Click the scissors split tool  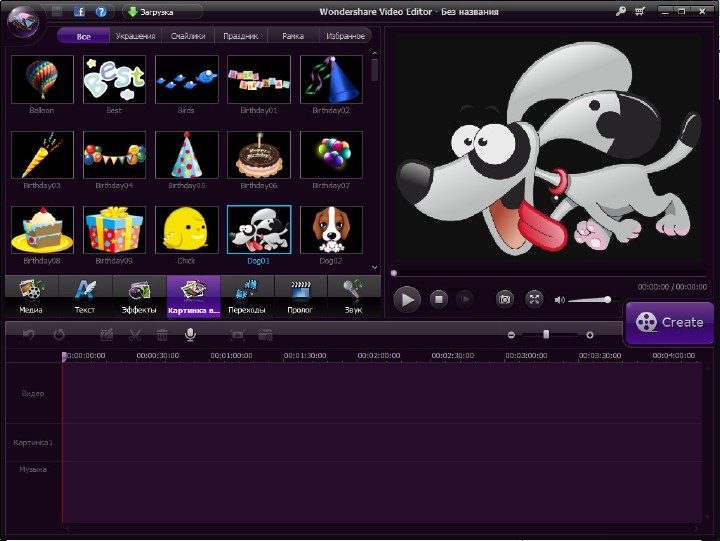135,335
